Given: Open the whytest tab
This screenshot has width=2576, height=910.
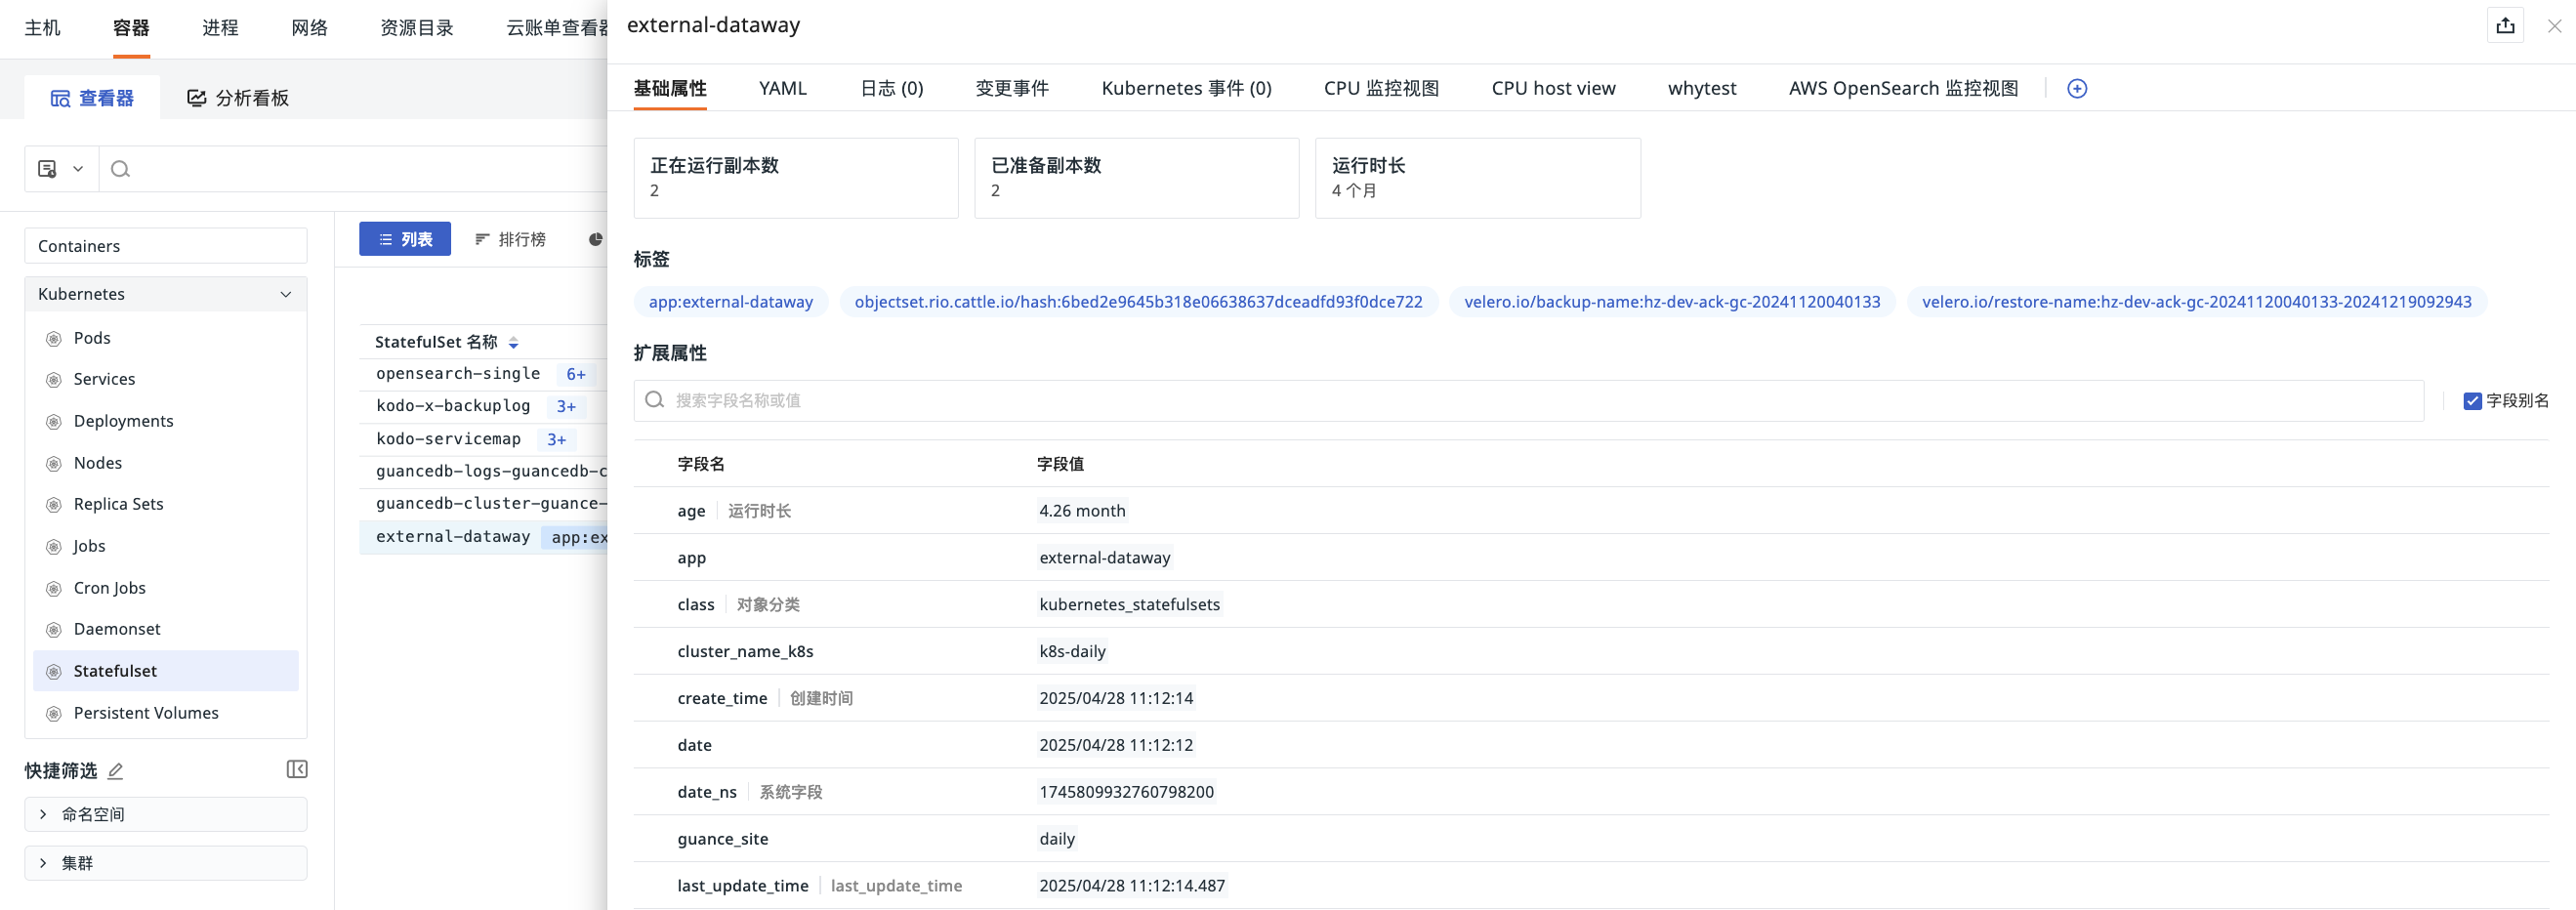Looking at the screenshot, I should (x=1701, y=88).
